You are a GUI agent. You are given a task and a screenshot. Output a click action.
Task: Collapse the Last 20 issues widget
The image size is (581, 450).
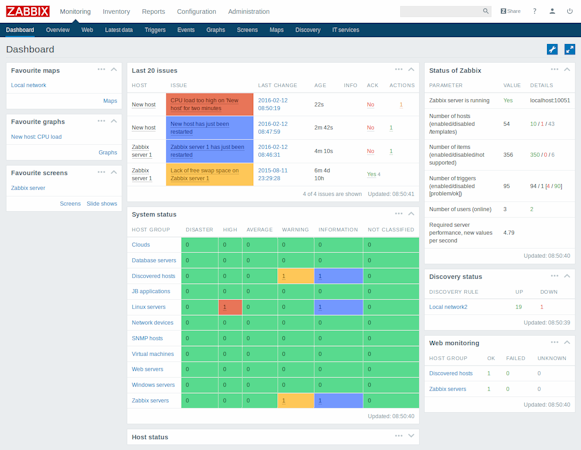pyautogui.click(x=411, y=69)
